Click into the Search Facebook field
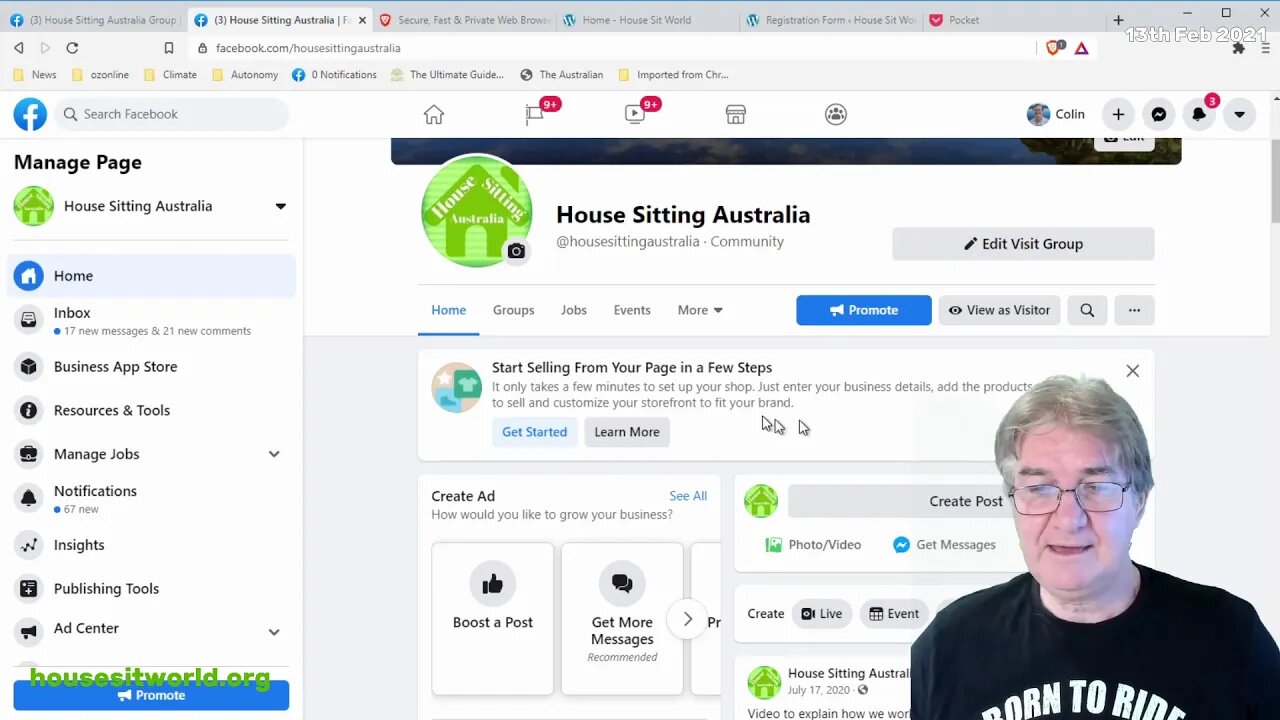The width and height of the screenshot is (1280, 720). point(172,114)
